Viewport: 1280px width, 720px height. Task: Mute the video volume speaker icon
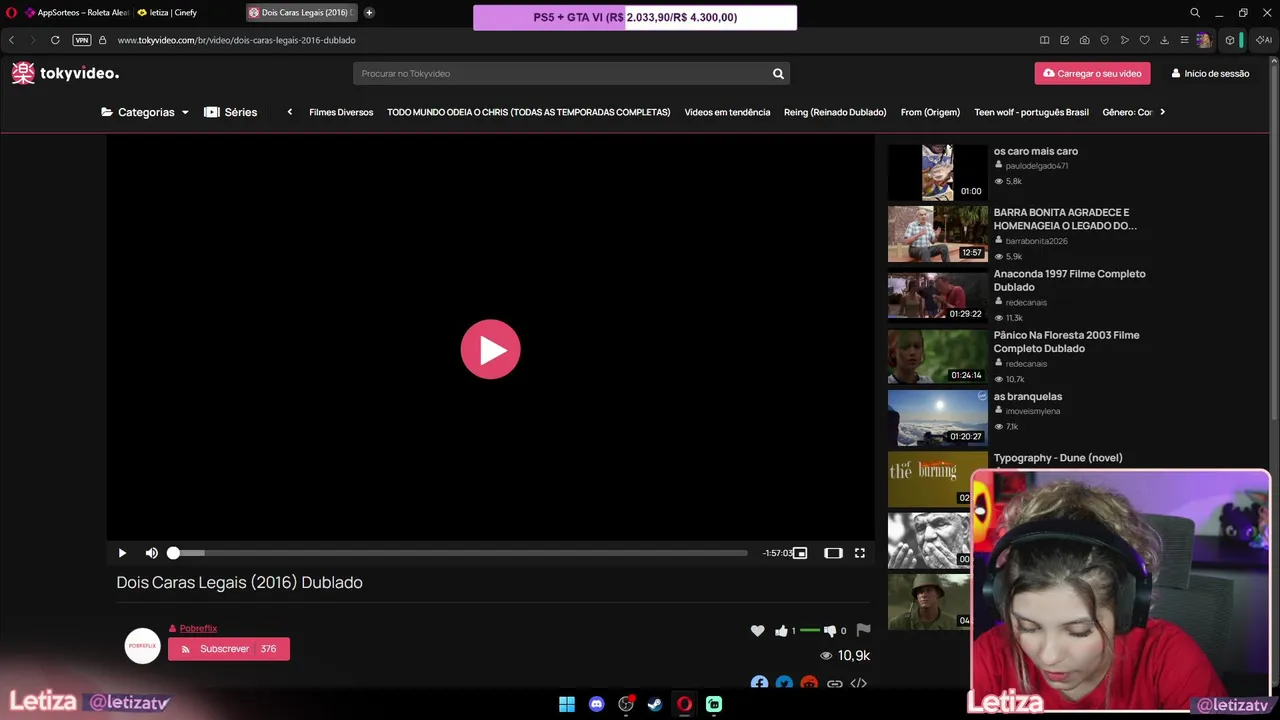pyautogui.click(x=151, y=553)
